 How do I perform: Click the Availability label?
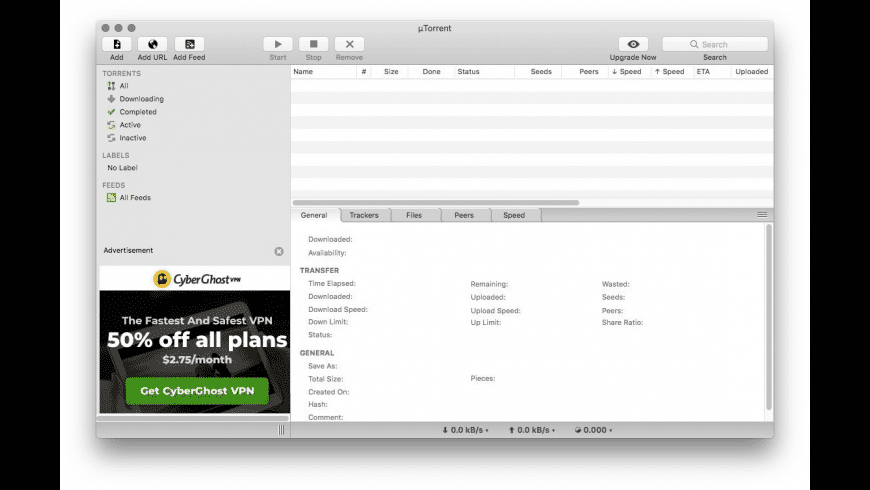coord(327,253)
